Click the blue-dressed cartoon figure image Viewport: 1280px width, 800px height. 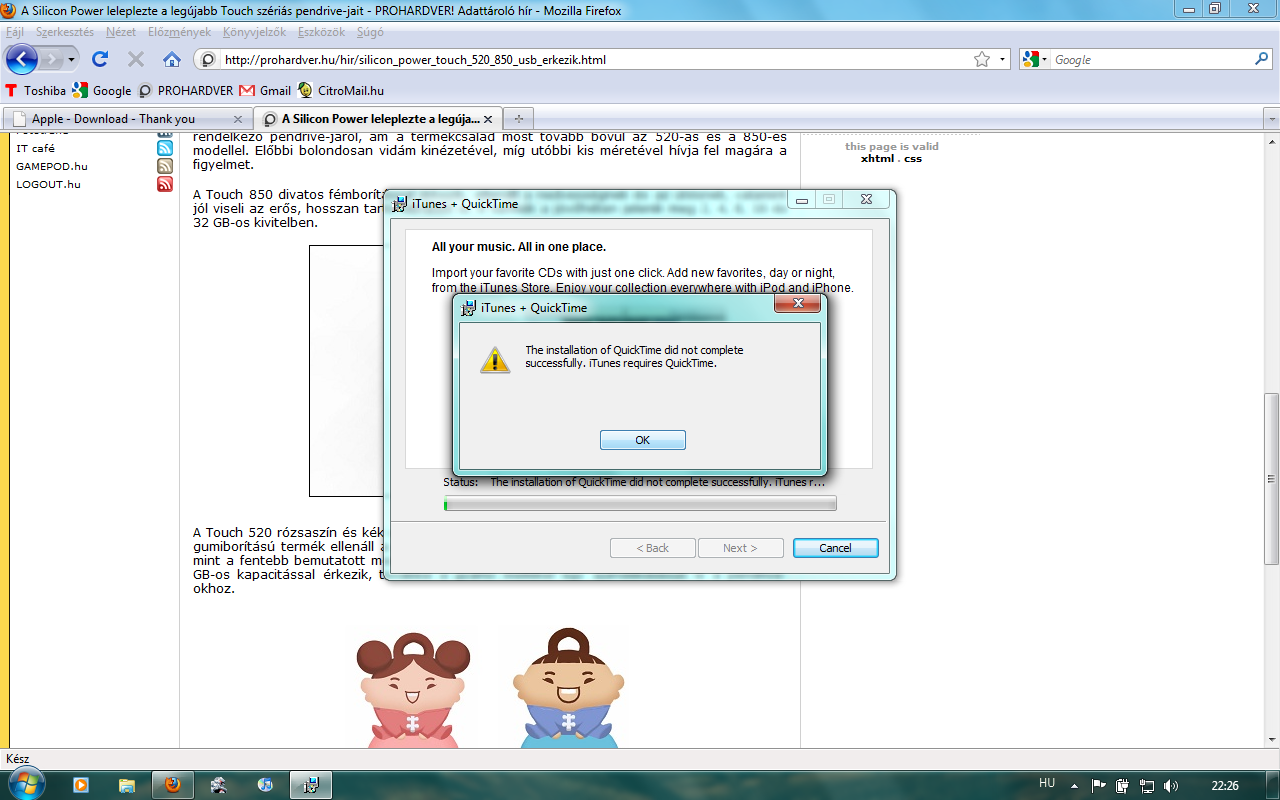568,688
